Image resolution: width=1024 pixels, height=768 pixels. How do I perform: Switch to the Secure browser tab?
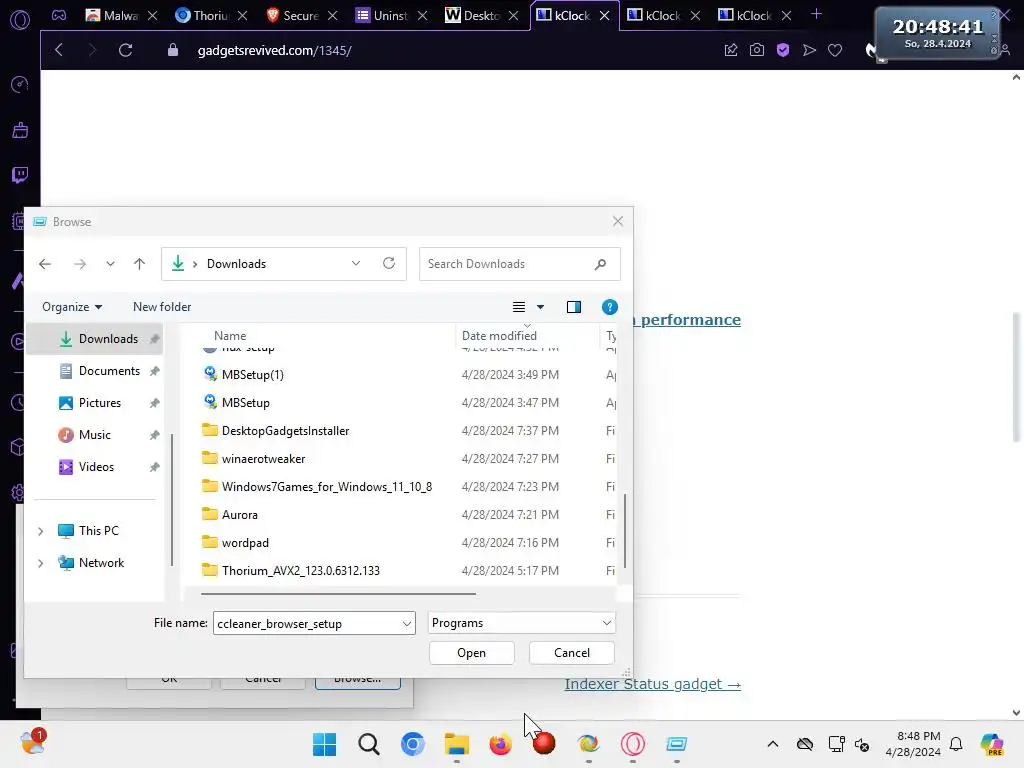[301, 15]
